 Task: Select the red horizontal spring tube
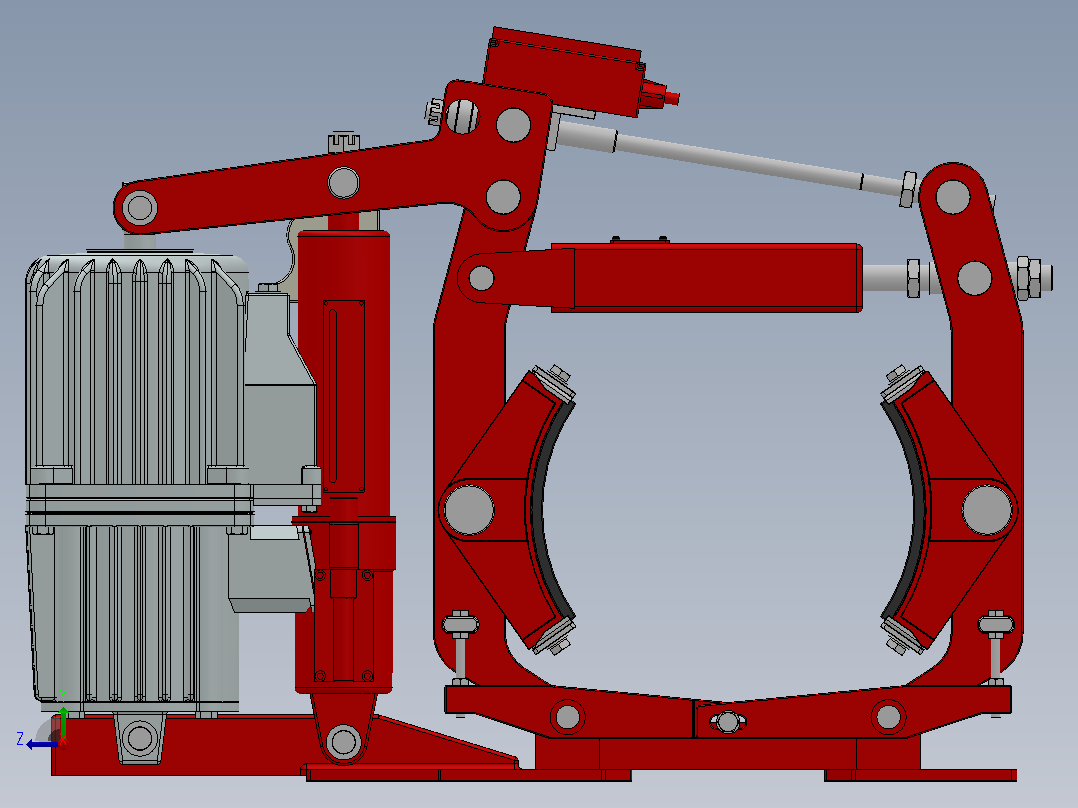[x=707, y=278]
